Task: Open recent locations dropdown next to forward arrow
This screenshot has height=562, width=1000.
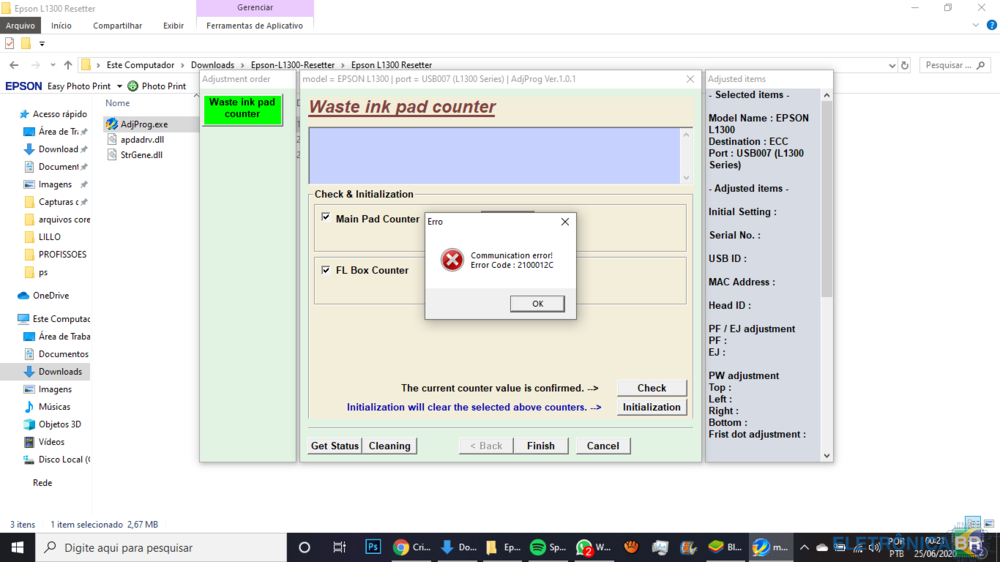Action: coord(52,65)
